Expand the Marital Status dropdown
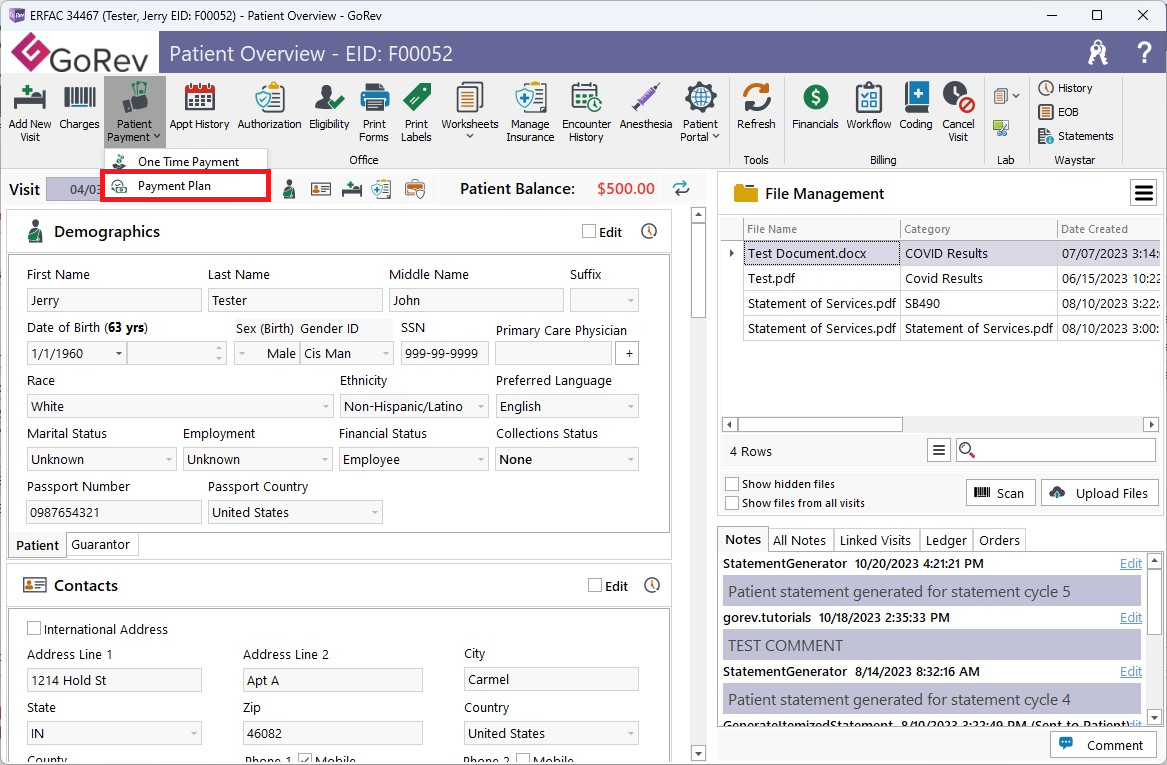Screen dimensions: 1167x765 (169, 460)
